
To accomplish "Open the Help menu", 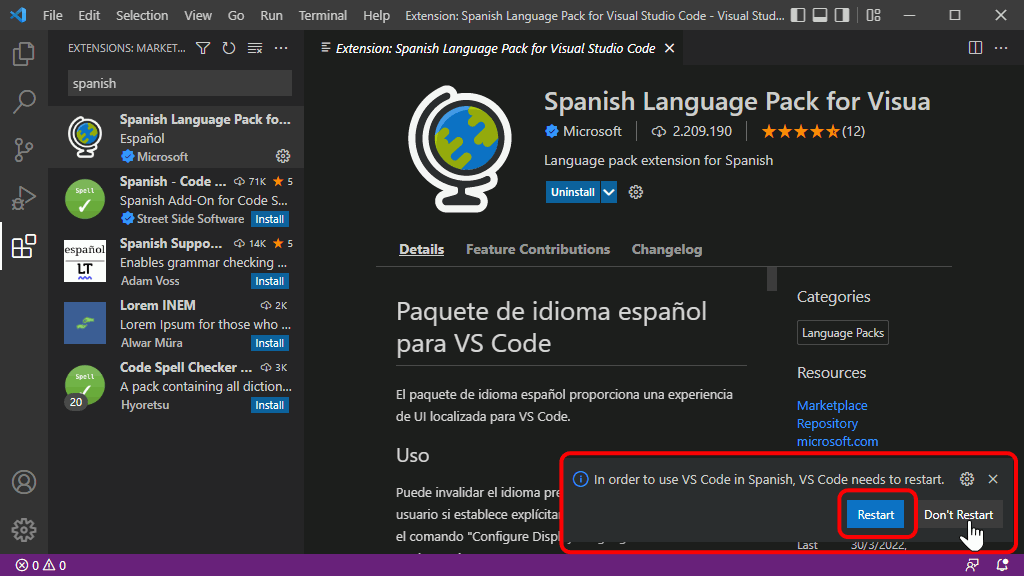I will 376,15.
